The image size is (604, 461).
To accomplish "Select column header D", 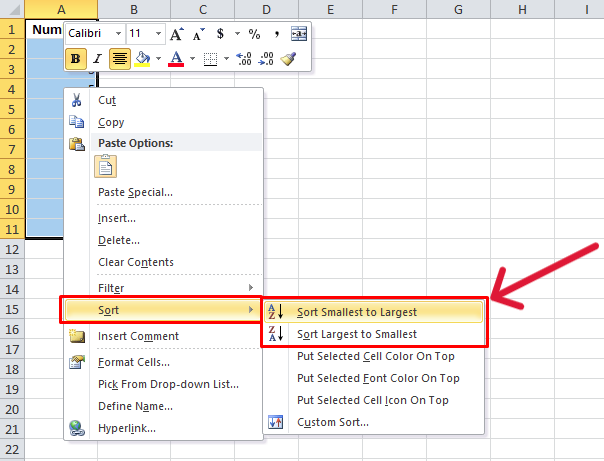I will 266,9.
